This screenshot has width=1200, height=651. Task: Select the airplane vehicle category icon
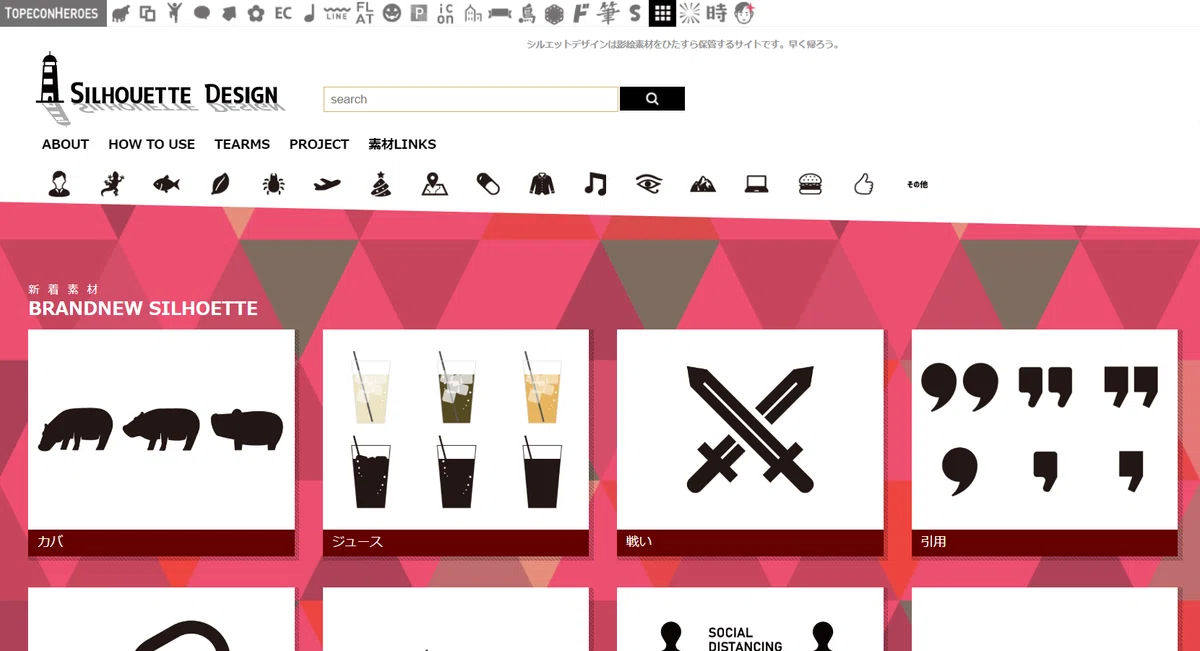coord(327,184)
